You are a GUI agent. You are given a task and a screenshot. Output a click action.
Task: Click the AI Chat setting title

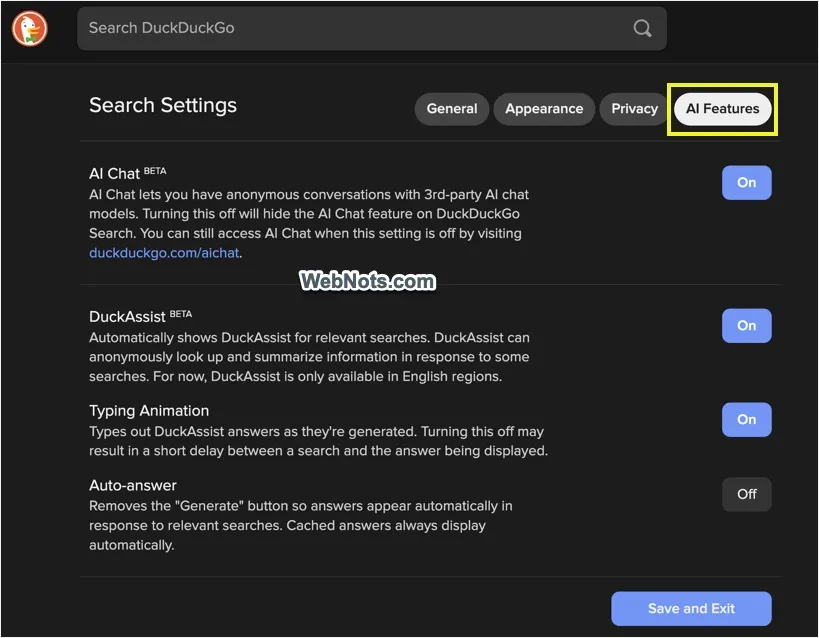114,173
